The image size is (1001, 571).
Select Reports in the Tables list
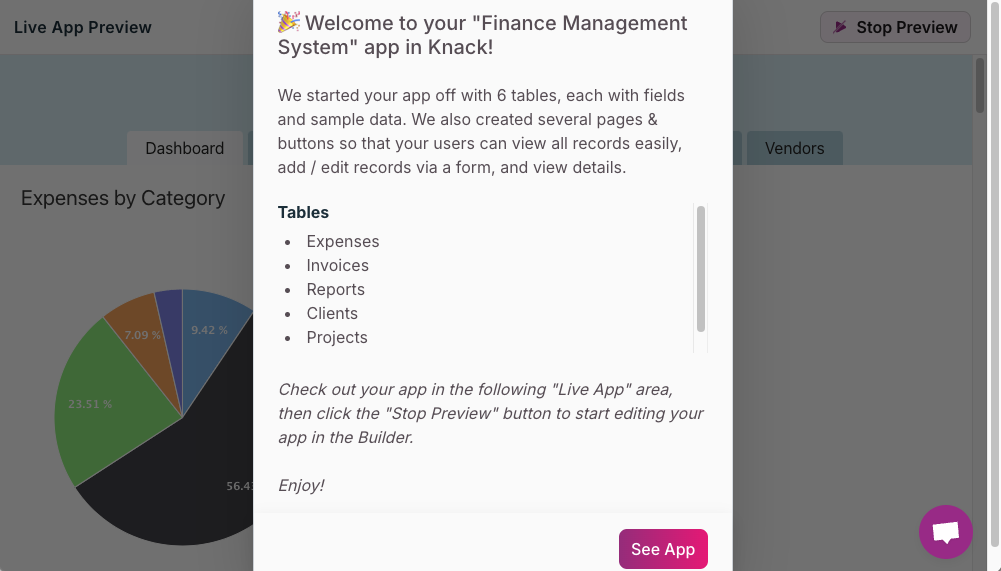pyautogui.click(x=336, y=289)
